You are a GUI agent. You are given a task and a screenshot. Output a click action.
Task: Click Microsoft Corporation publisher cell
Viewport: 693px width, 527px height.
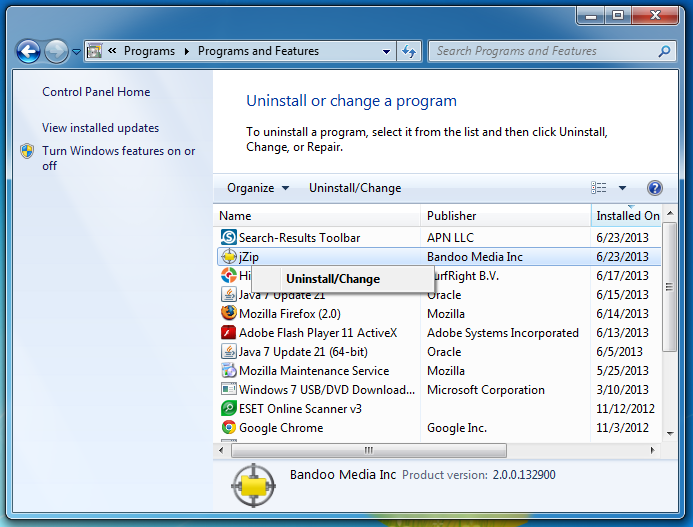pos(486,390)
